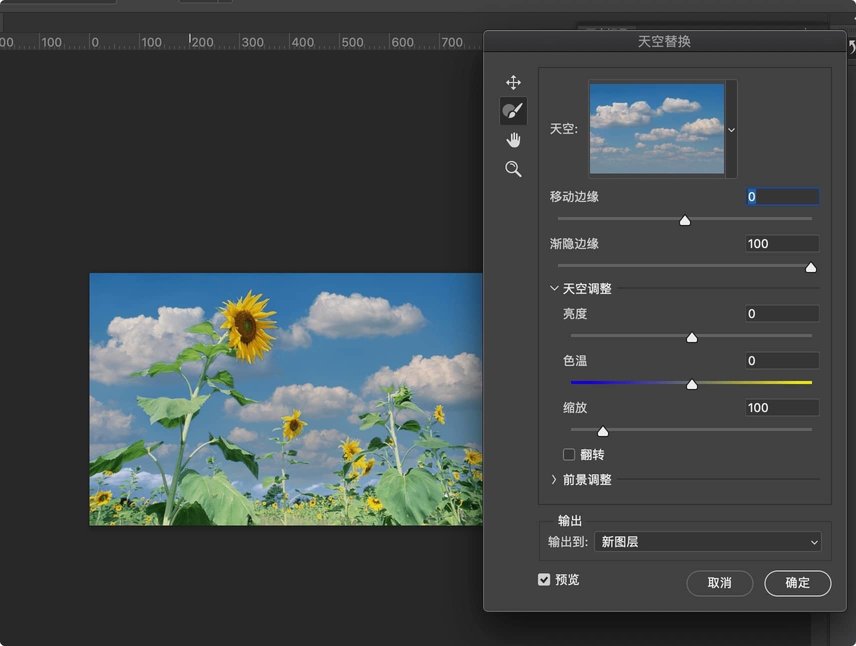Viewport: 856px width, 646px height.
Task: Click the sky preset thumbnail preview
Action: [x=656, y=128]
